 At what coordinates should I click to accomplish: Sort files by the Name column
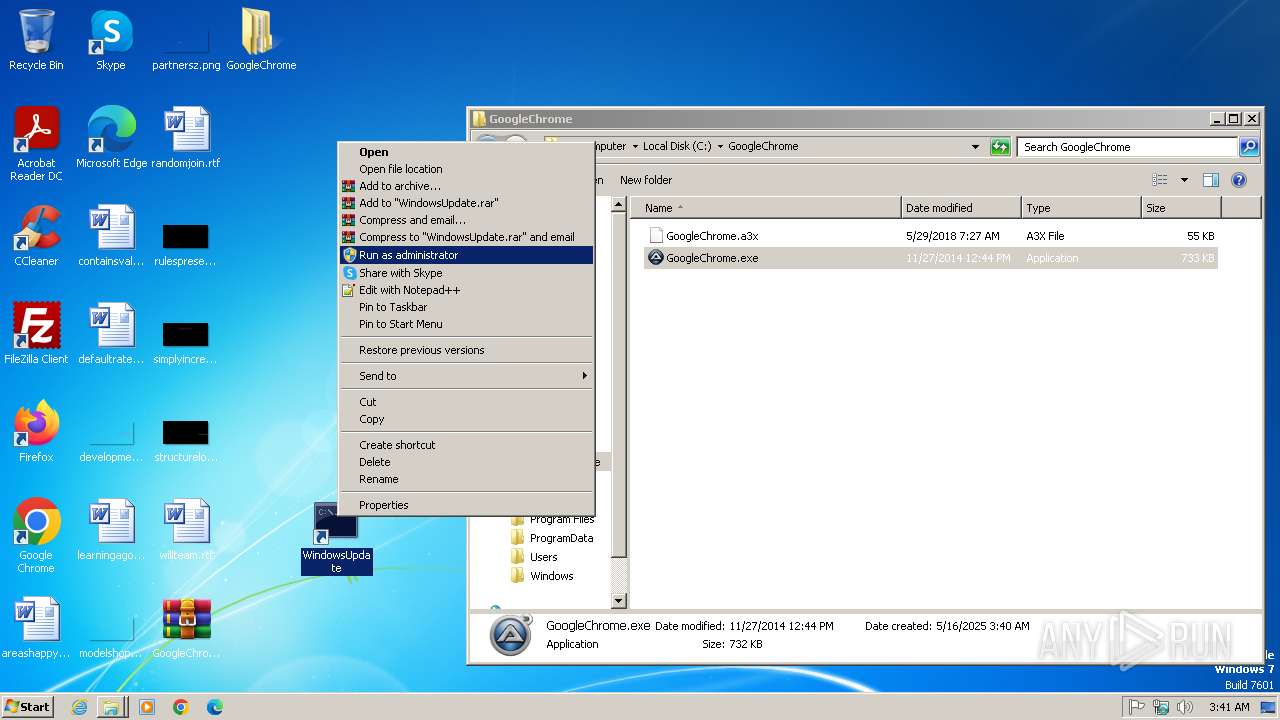(x=765, y=208)
